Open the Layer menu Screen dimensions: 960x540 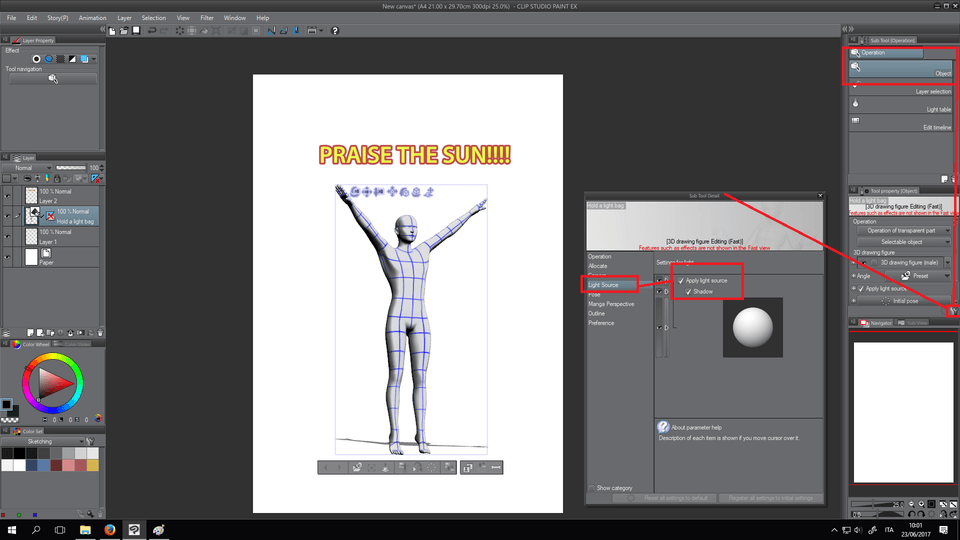(124, 18)
